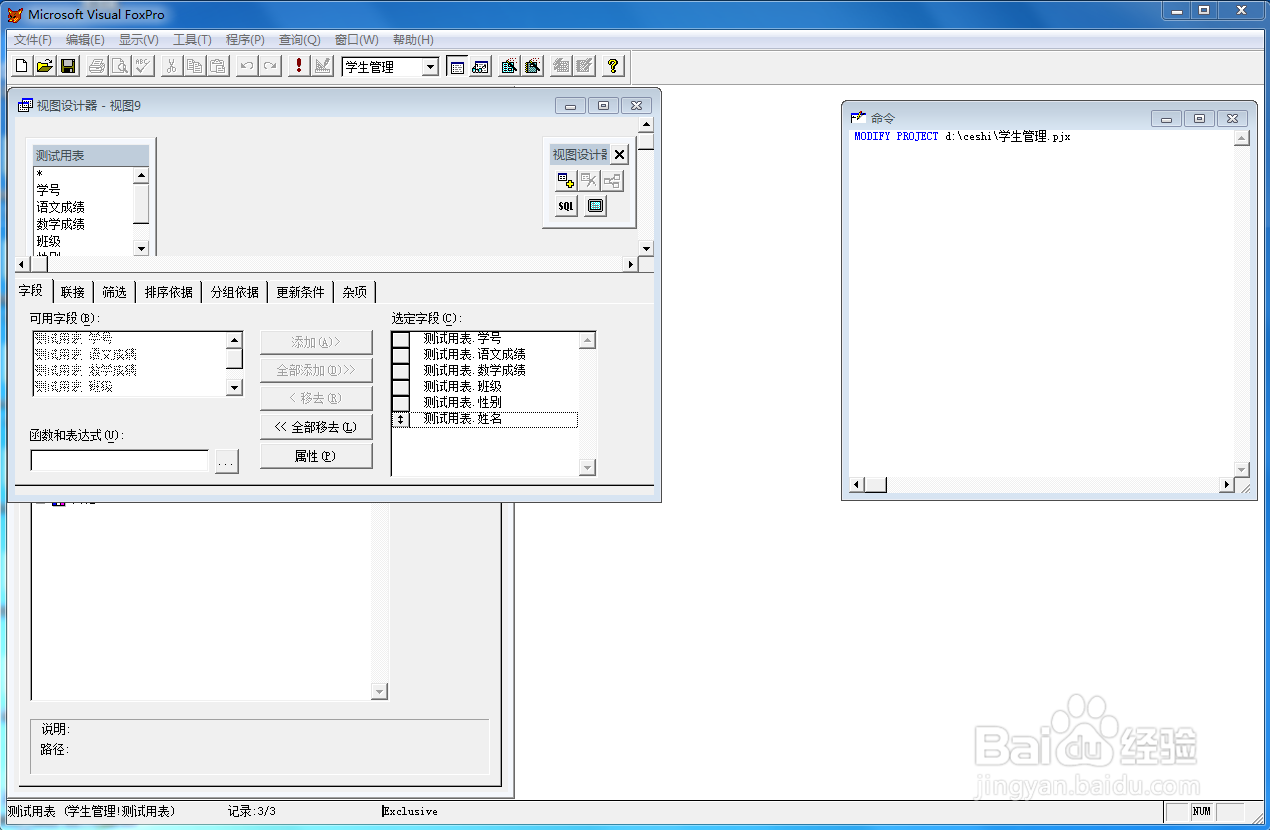Open the 编辑(E) menu
The height and width of the screenshot is (830, 1270).
pyautogui.click(x=85, y=40)
